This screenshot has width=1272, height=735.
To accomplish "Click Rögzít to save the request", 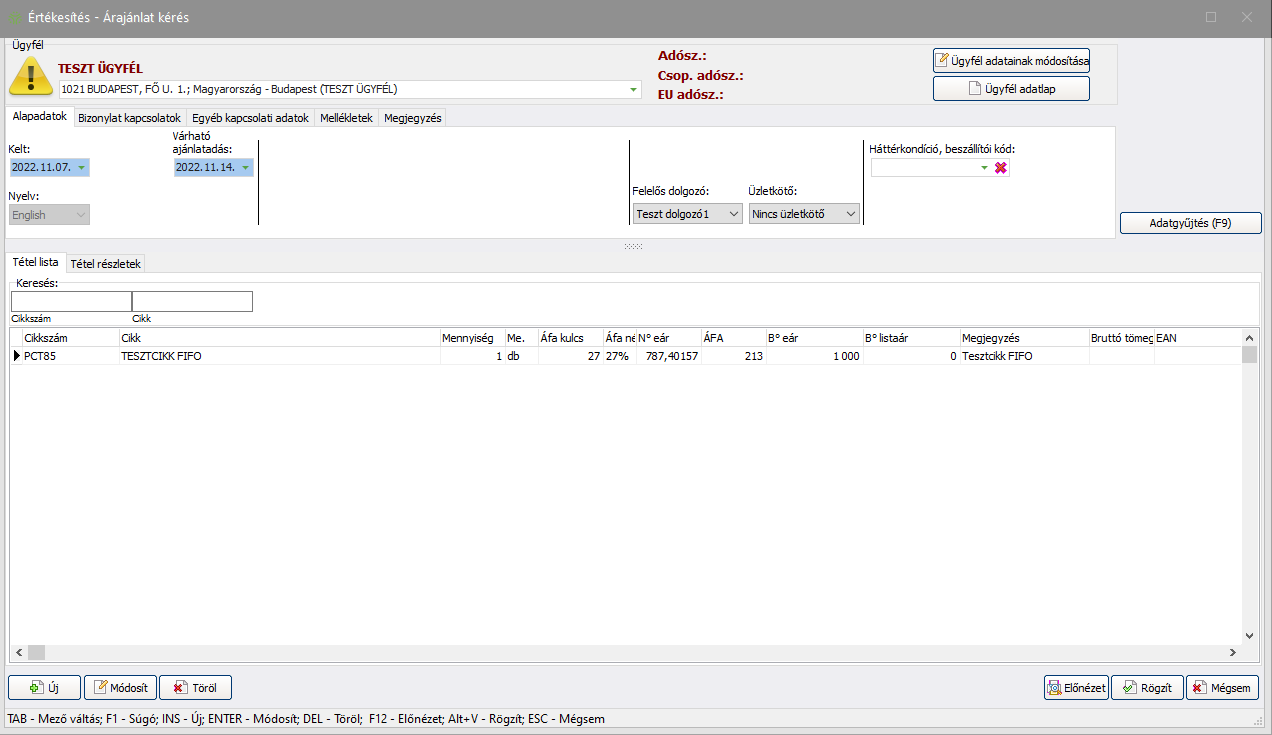I will coord(1147,687).
